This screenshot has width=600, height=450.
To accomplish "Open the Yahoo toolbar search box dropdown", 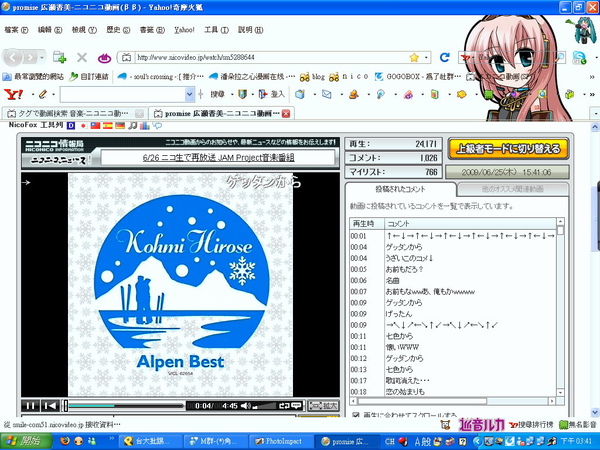I will 189,95.
